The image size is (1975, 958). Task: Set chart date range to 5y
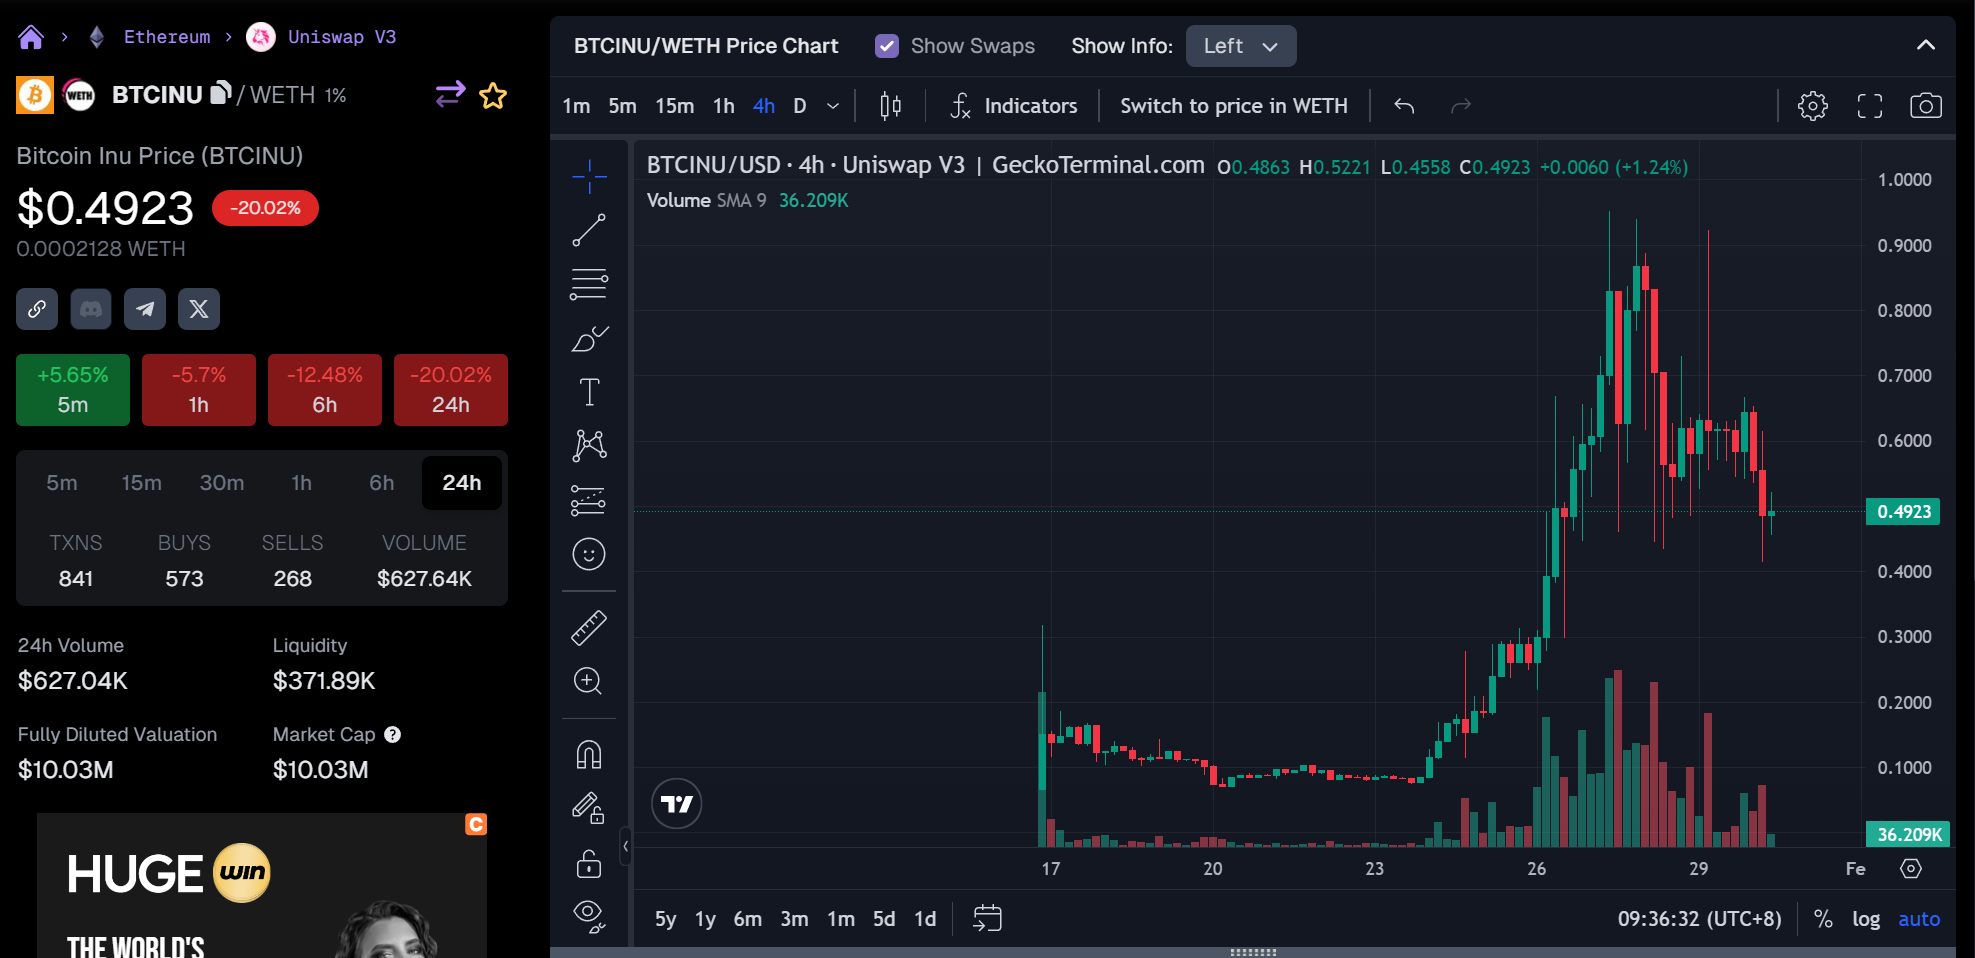coord(666,919)
